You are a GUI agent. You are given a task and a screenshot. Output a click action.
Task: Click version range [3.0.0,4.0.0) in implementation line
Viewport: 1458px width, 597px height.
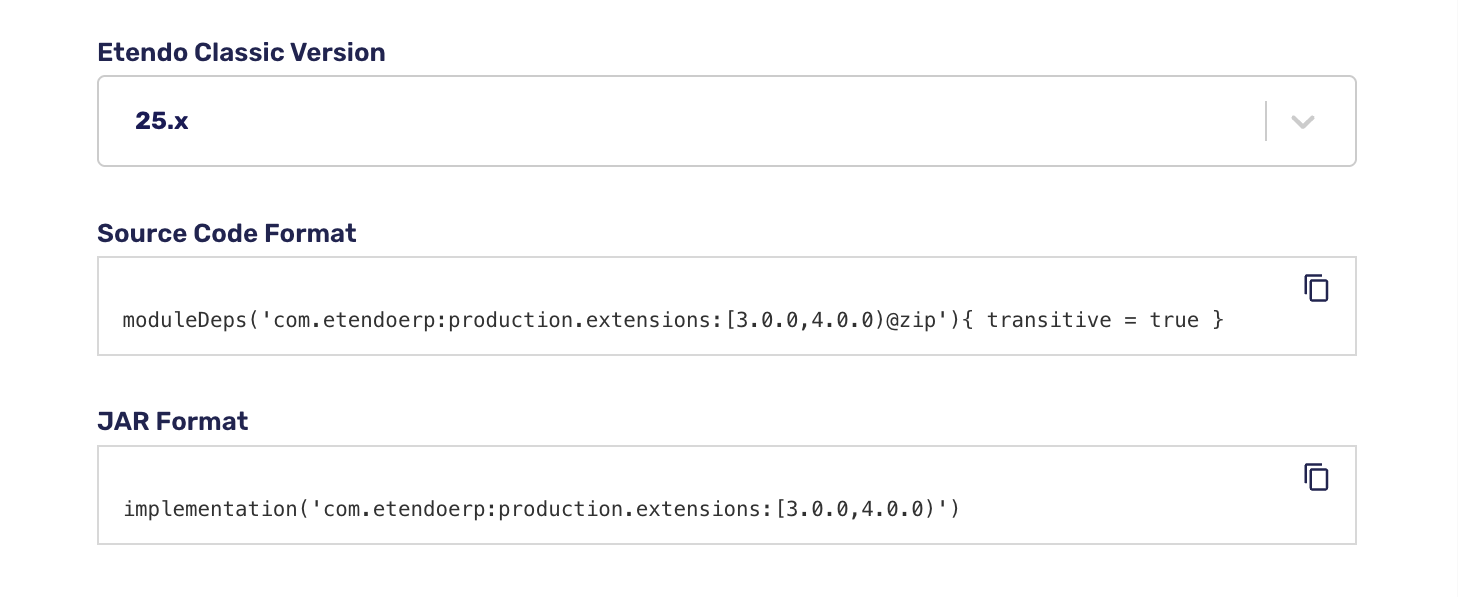pos(855,510)
